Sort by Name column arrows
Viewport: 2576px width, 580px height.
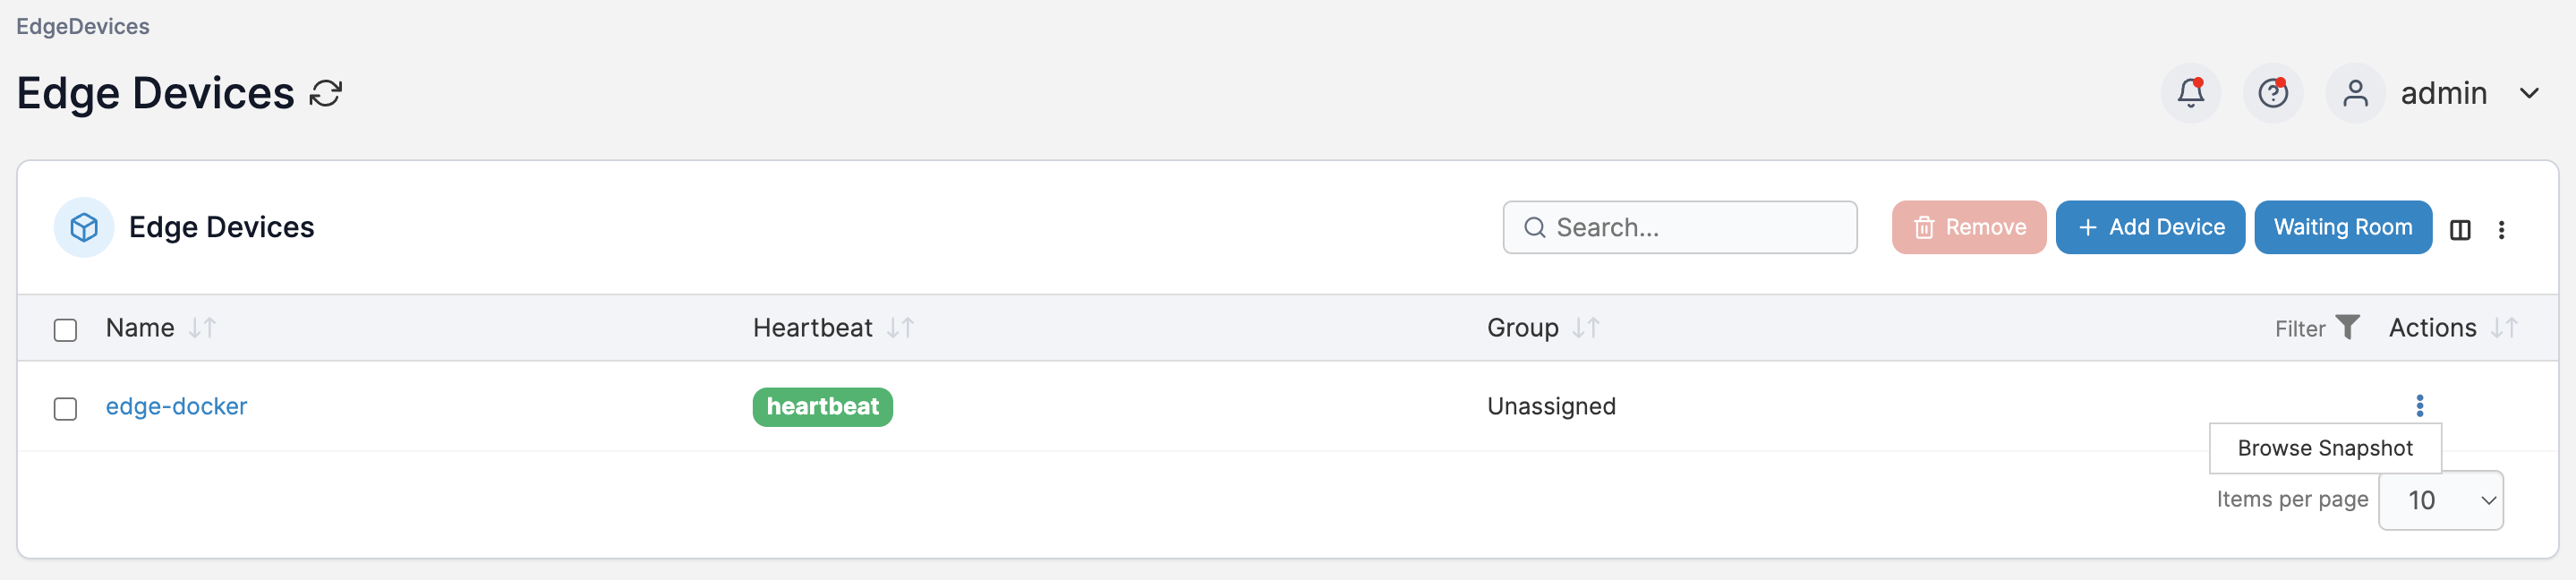pos(202,327)
